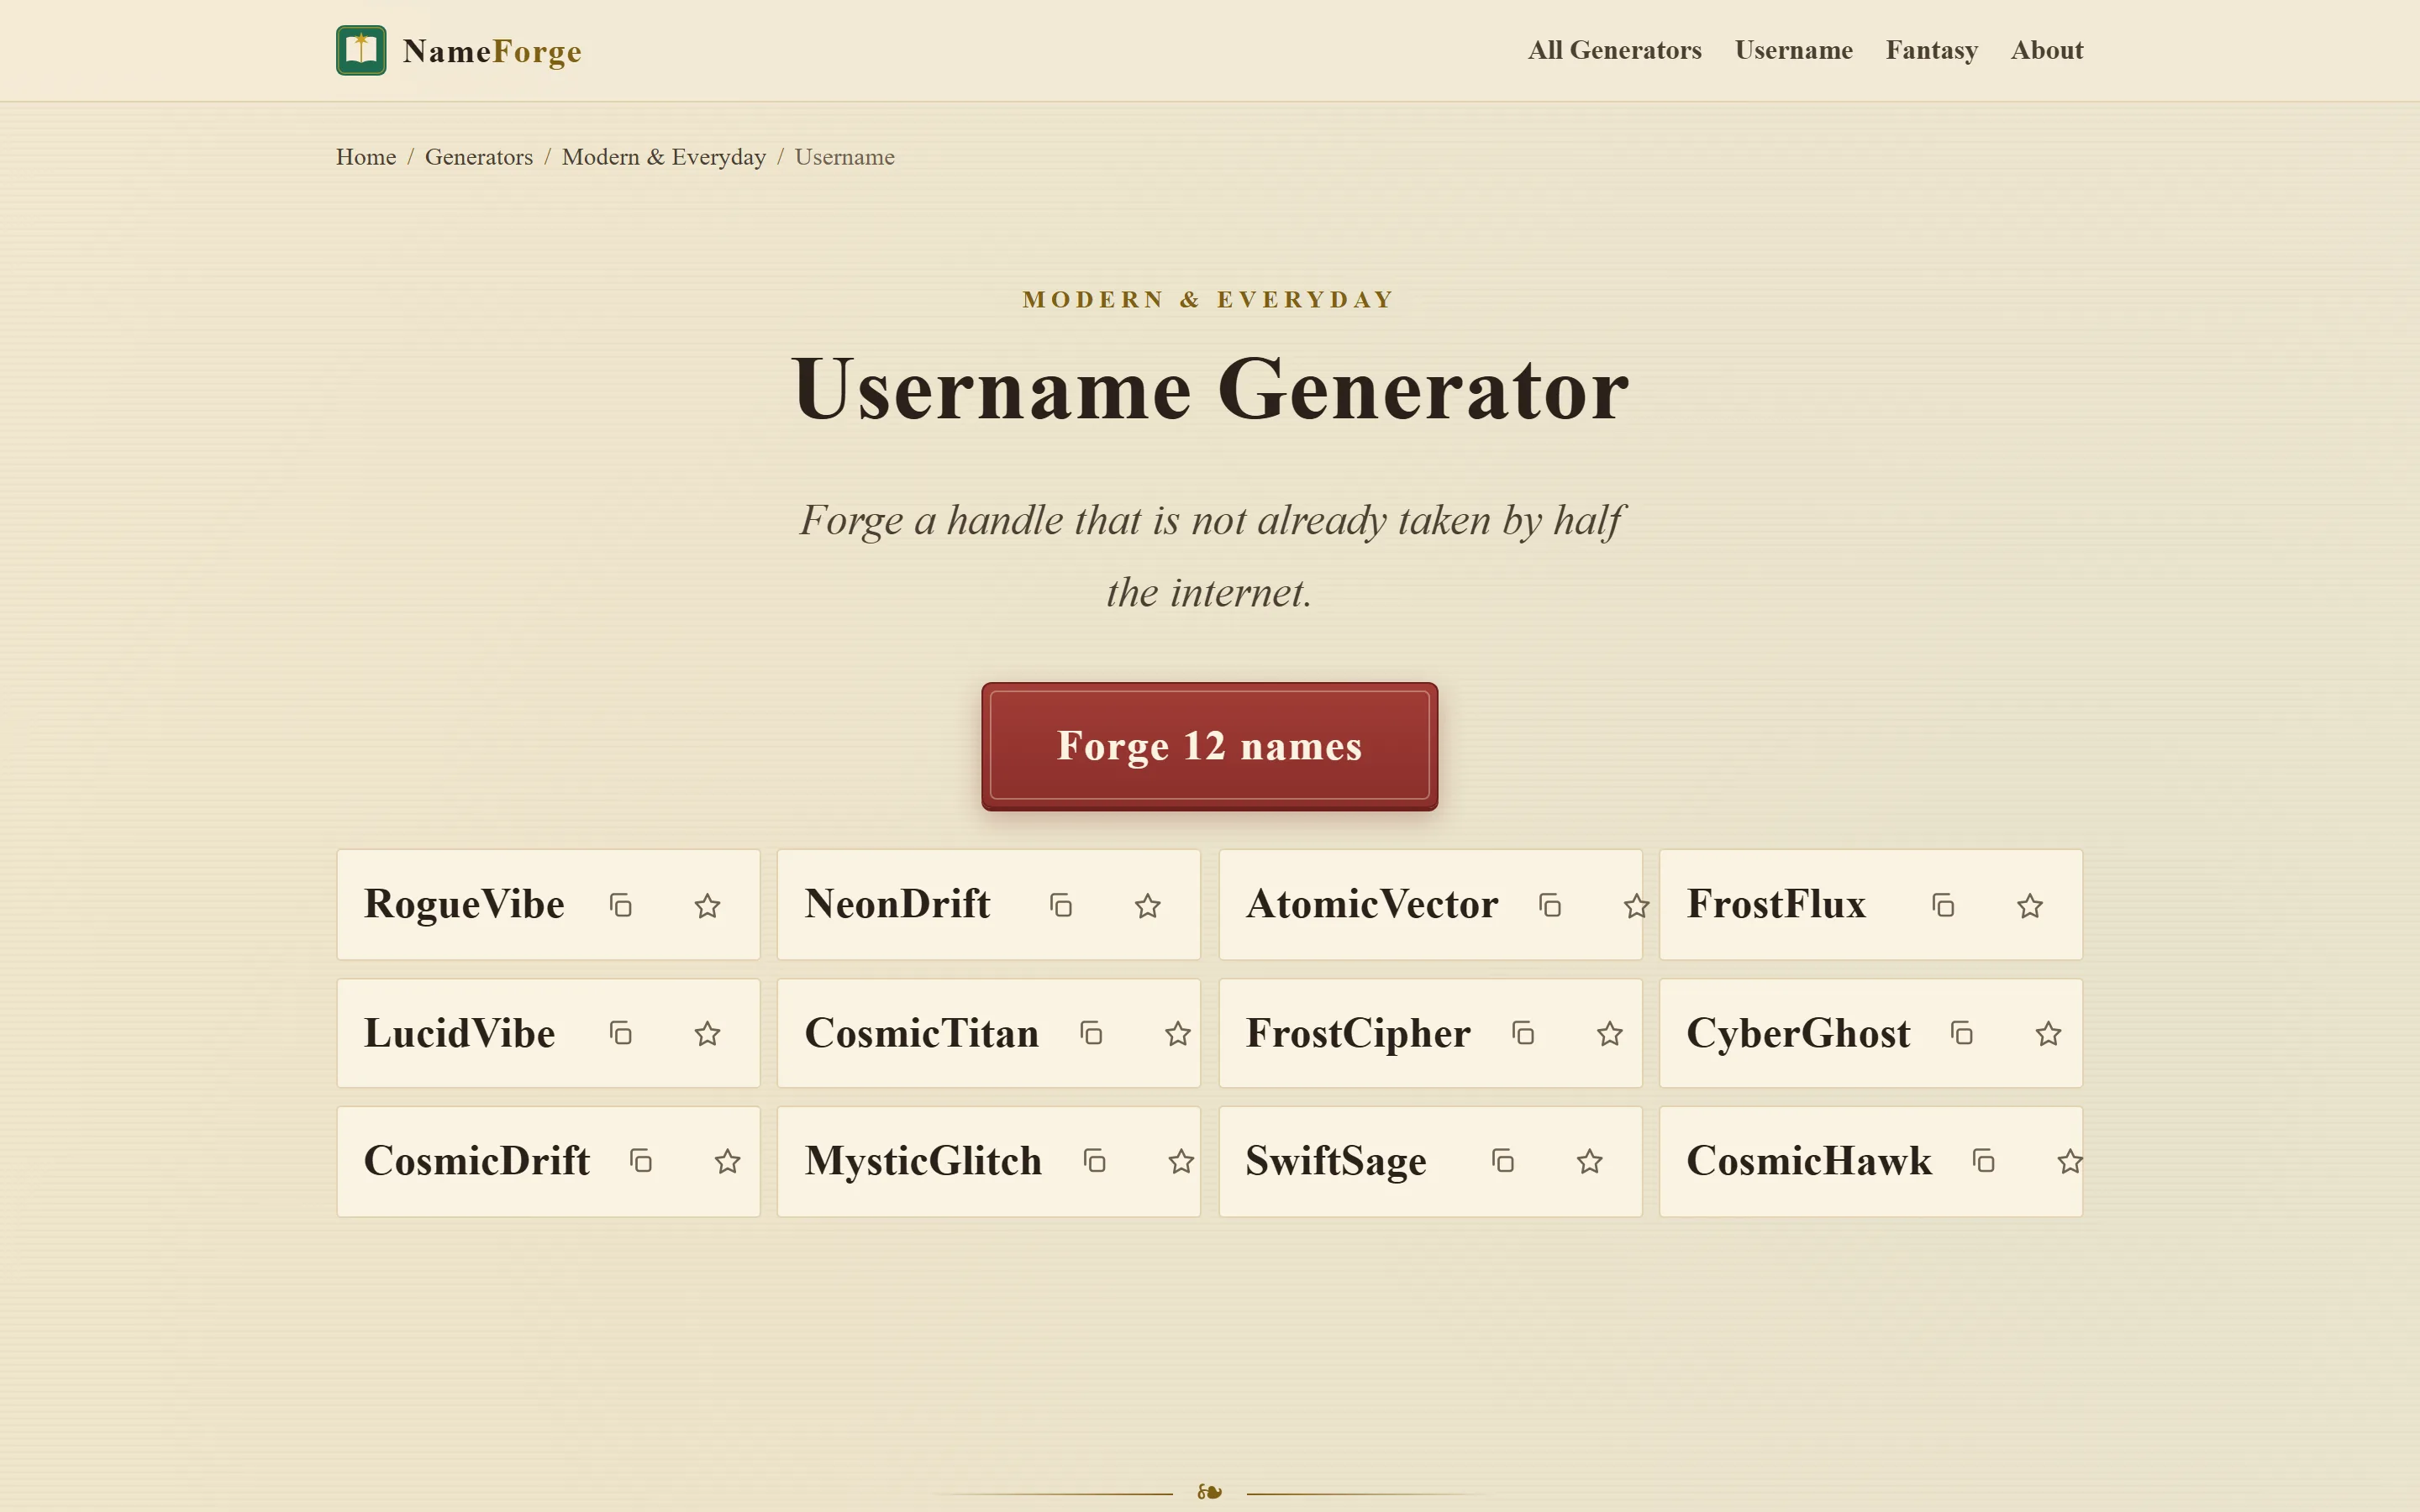The width and height of the screenshot is (2420, 1512).
Task: Click the CyberGhost star icon
Action: coord(2049,1033)
